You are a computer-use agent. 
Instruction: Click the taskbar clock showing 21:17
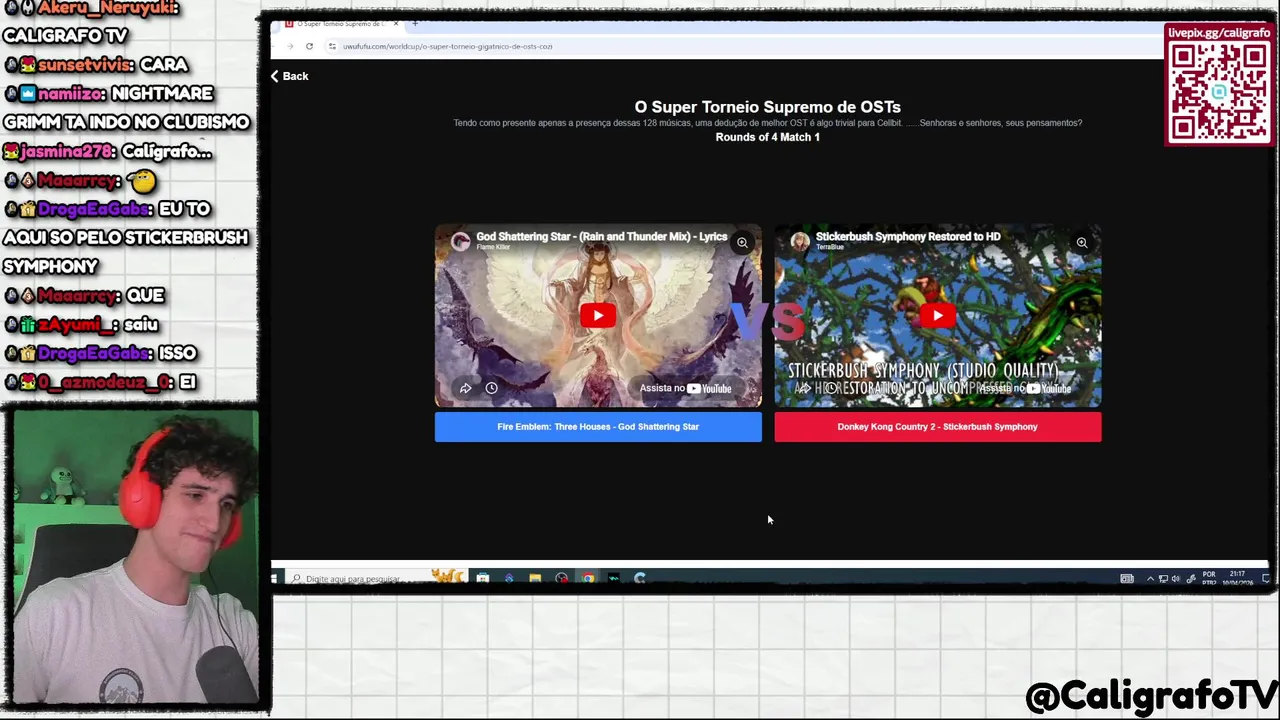pyautogui.click(x=1237, y=578)
